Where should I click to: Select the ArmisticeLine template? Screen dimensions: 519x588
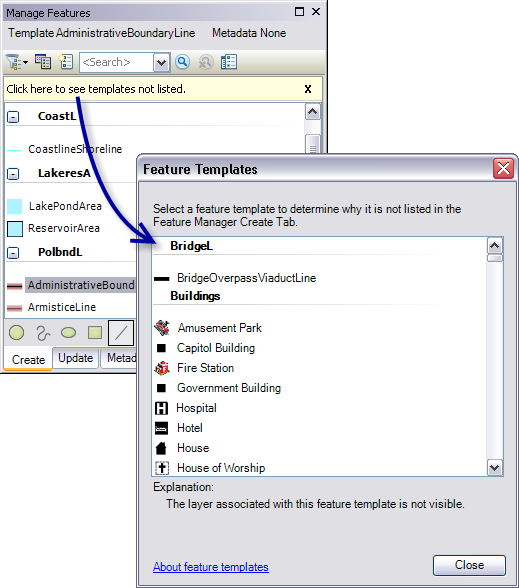62,307
